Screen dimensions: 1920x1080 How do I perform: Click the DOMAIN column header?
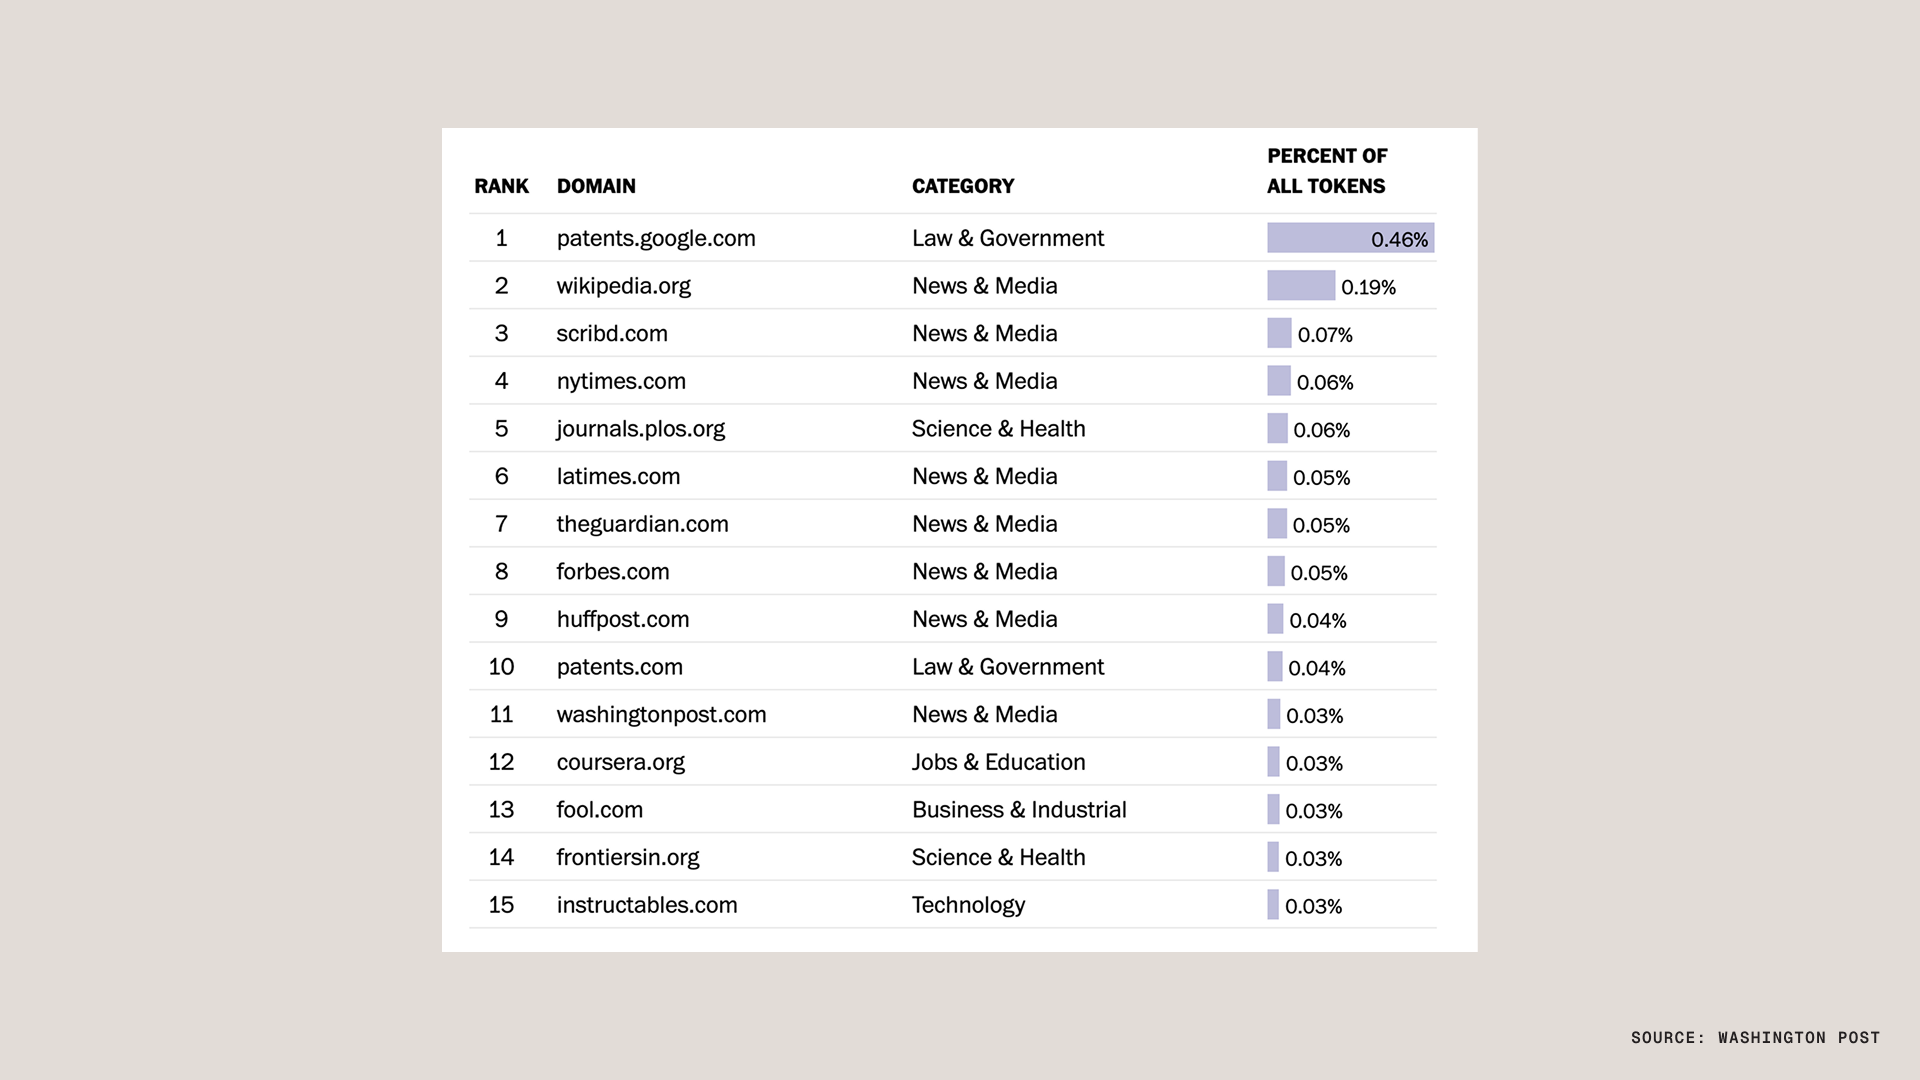[596, 186]
